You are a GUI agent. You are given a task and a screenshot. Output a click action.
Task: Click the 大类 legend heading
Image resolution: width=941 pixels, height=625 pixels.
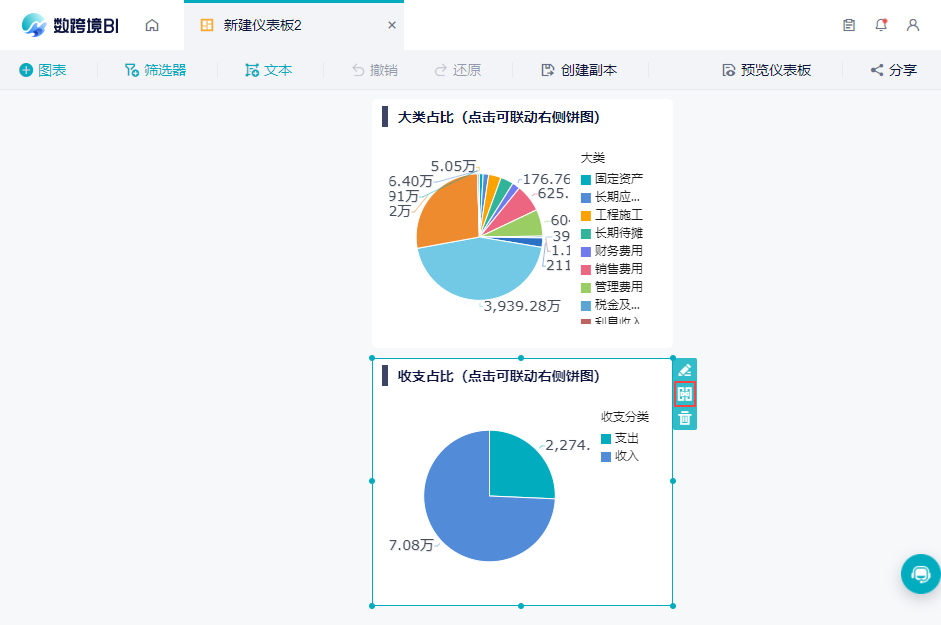point(592,158)
